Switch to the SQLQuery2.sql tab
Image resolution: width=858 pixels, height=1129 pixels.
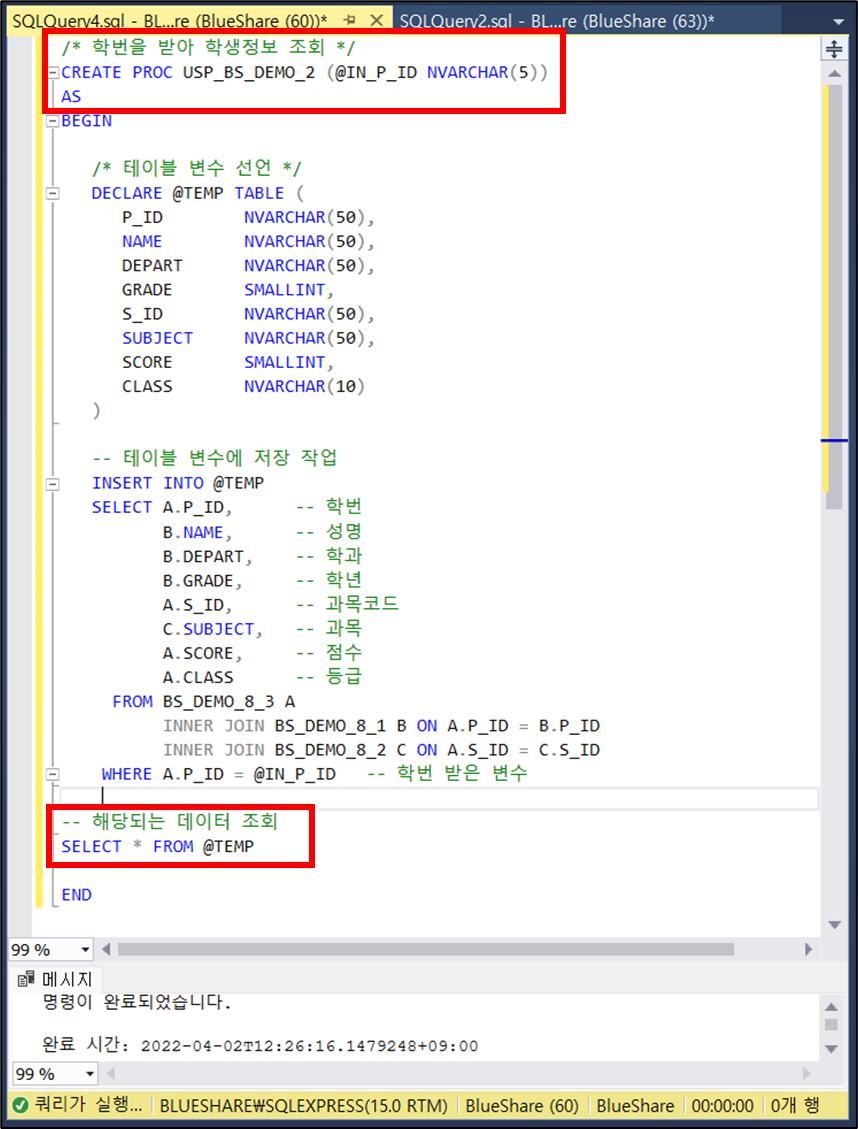556,21
